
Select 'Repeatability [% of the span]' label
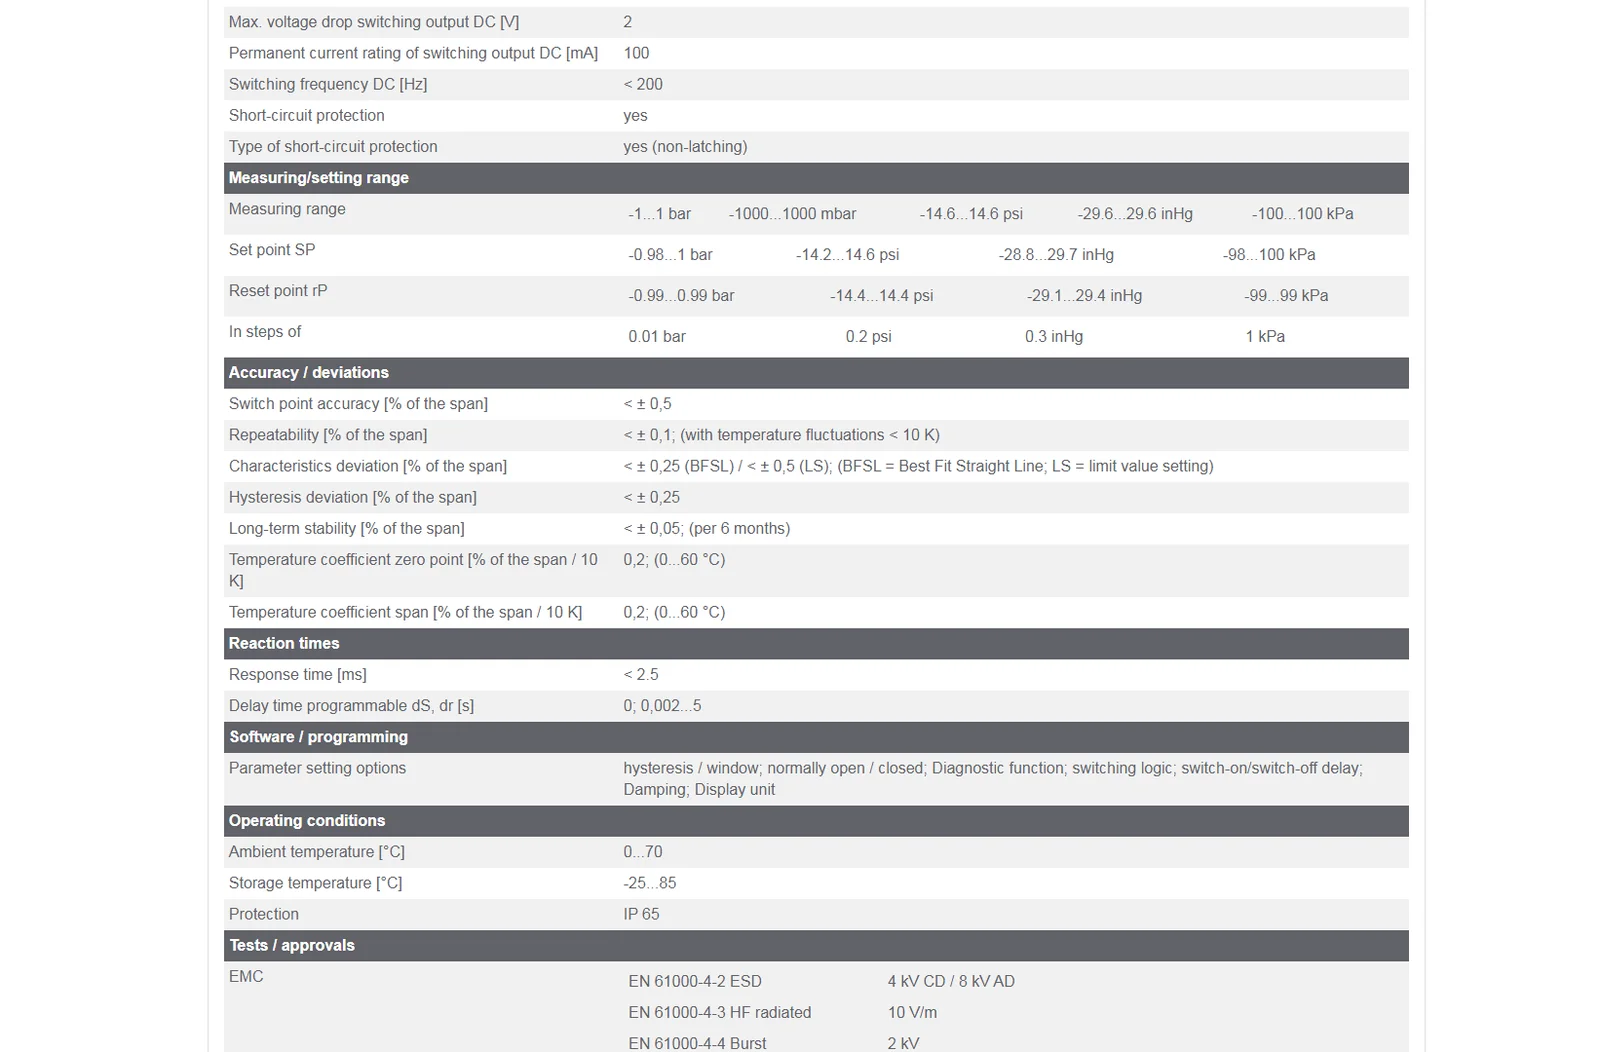pyautogui.click(x=328, y=435)
